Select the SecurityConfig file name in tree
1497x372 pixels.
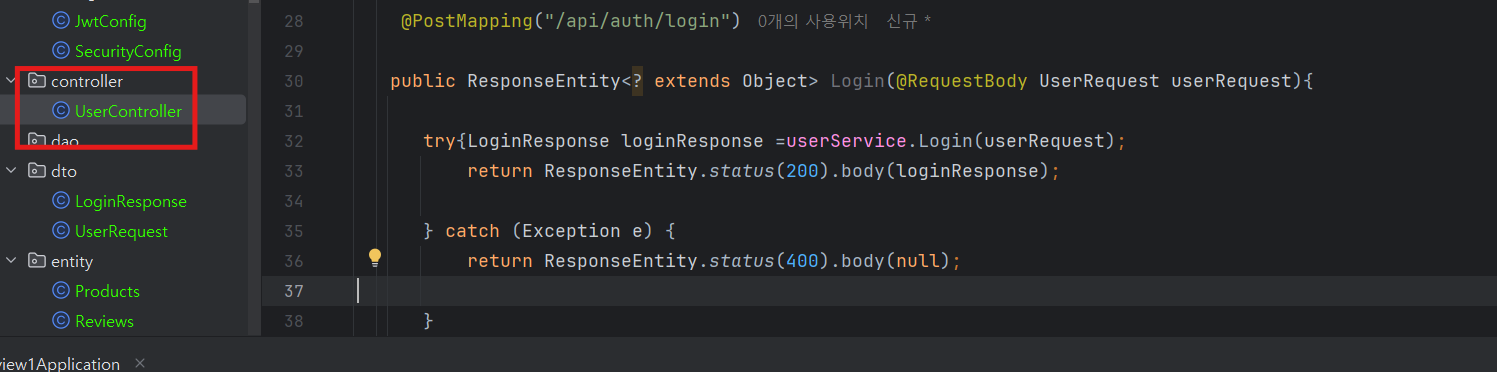pos(128,51)
